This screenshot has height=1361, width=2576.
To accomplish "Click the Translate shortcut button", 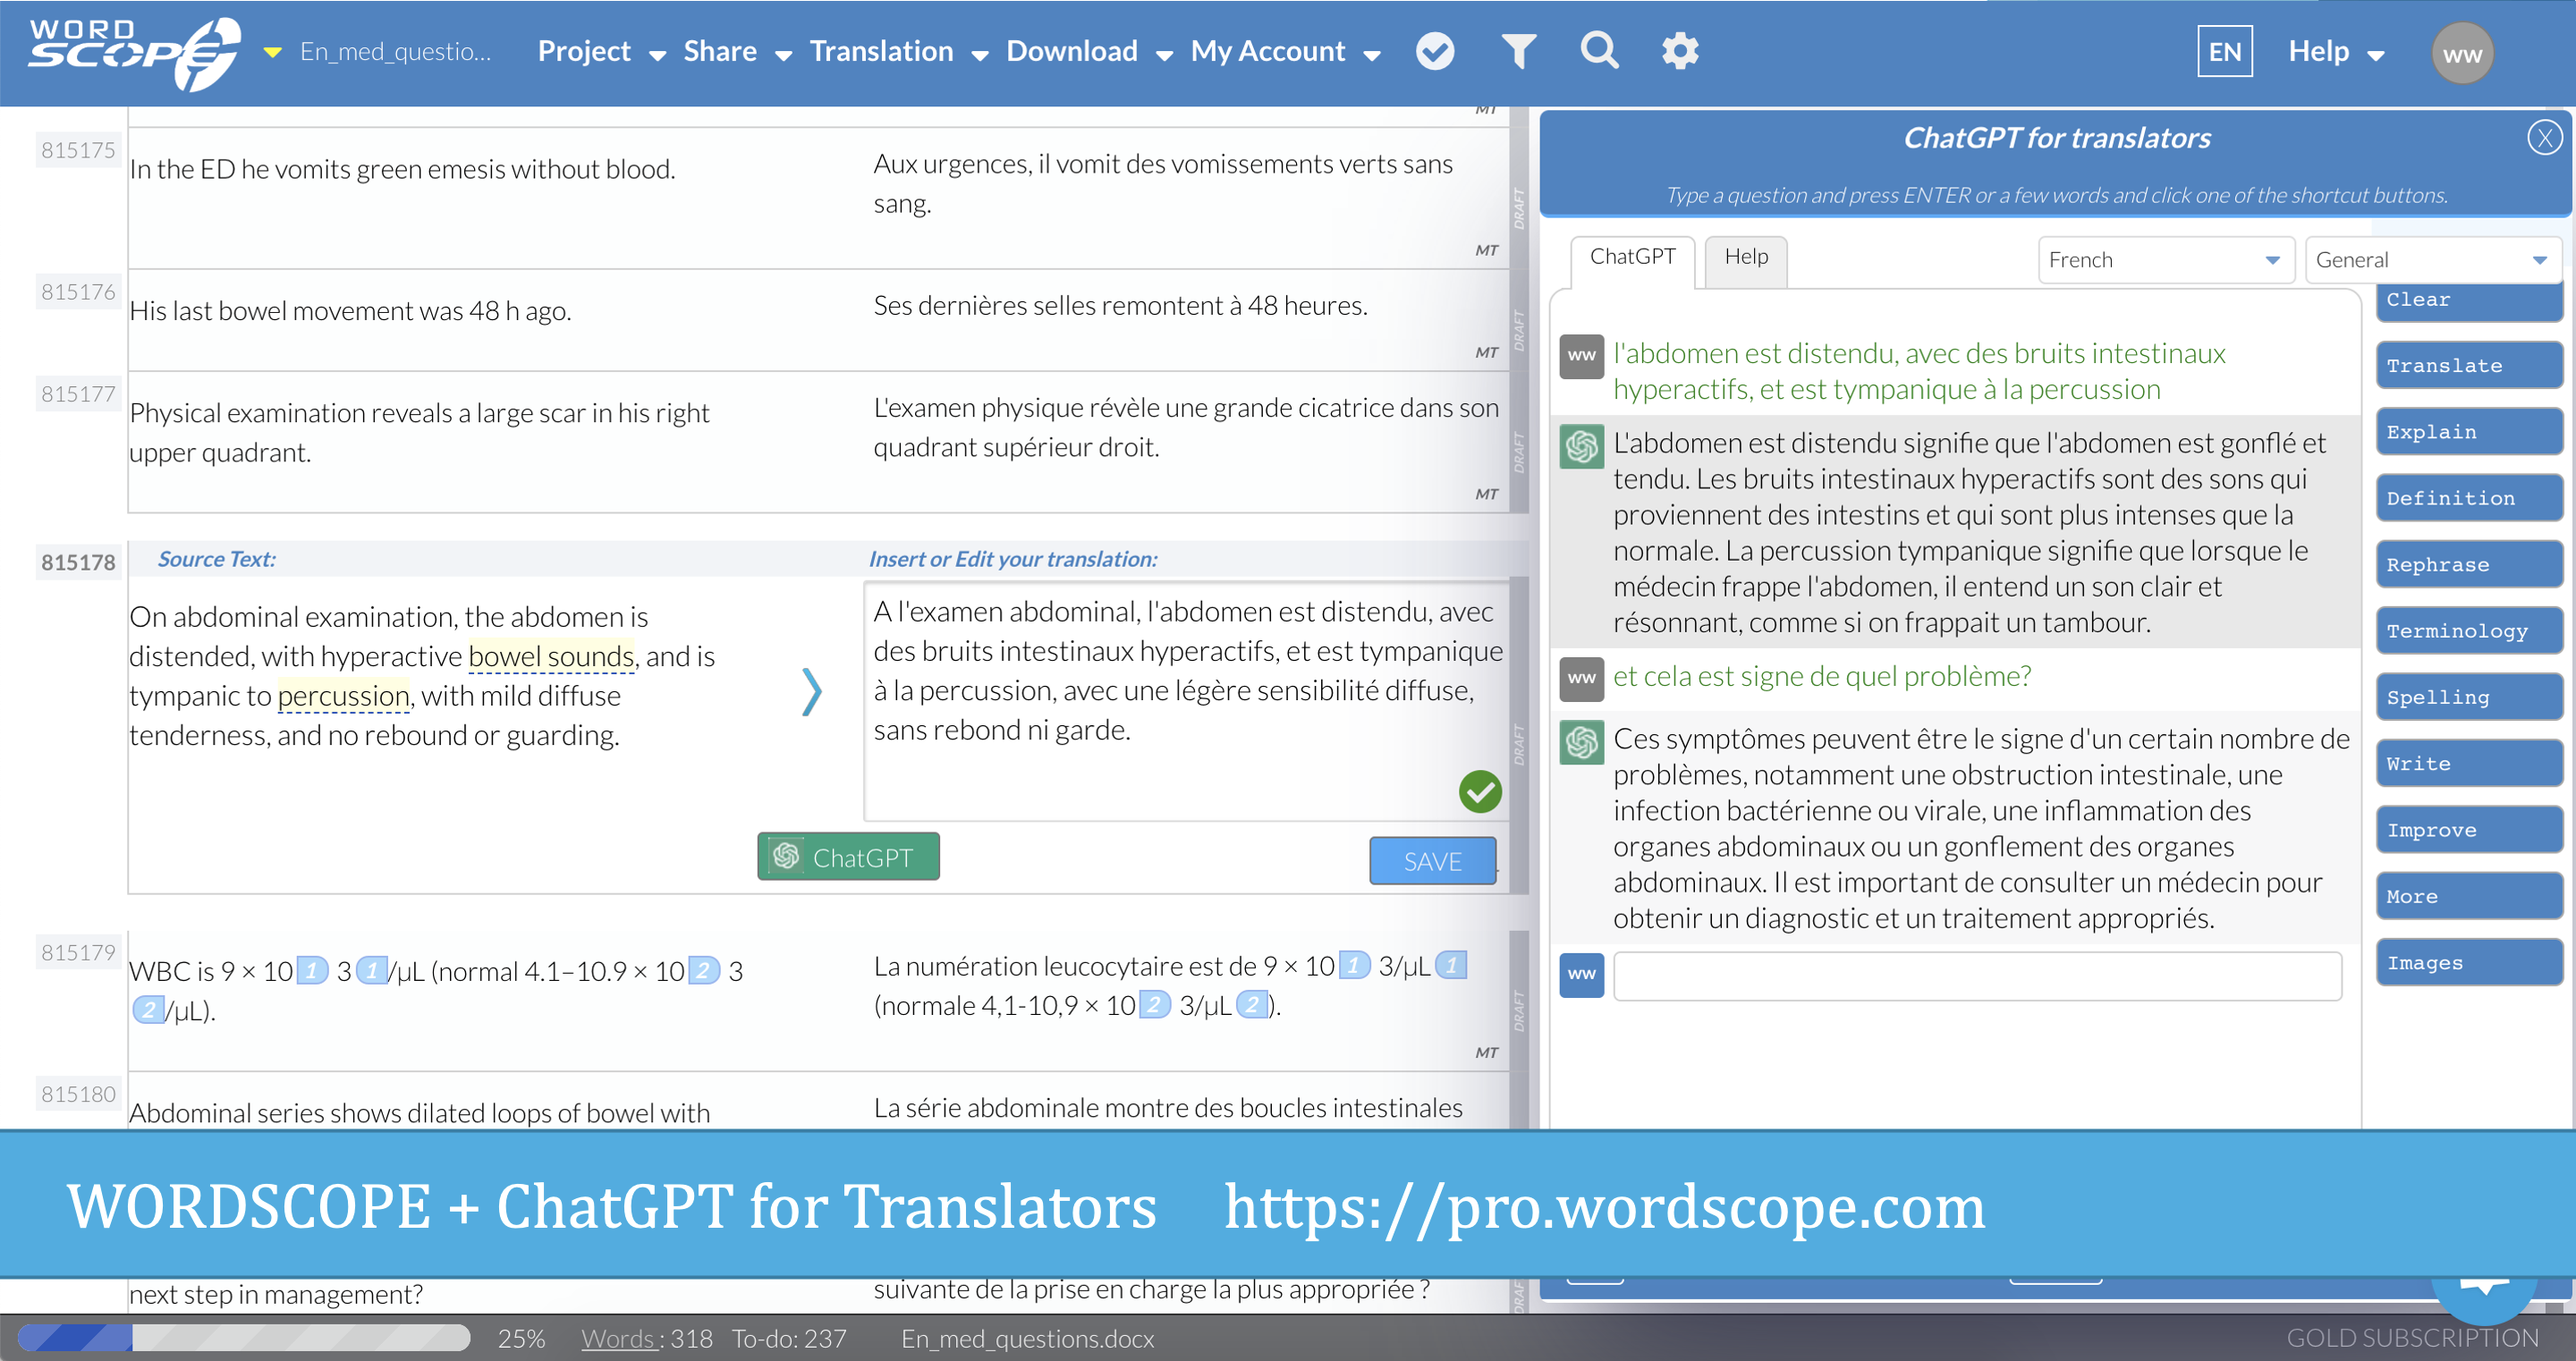I will [2468, 366].
